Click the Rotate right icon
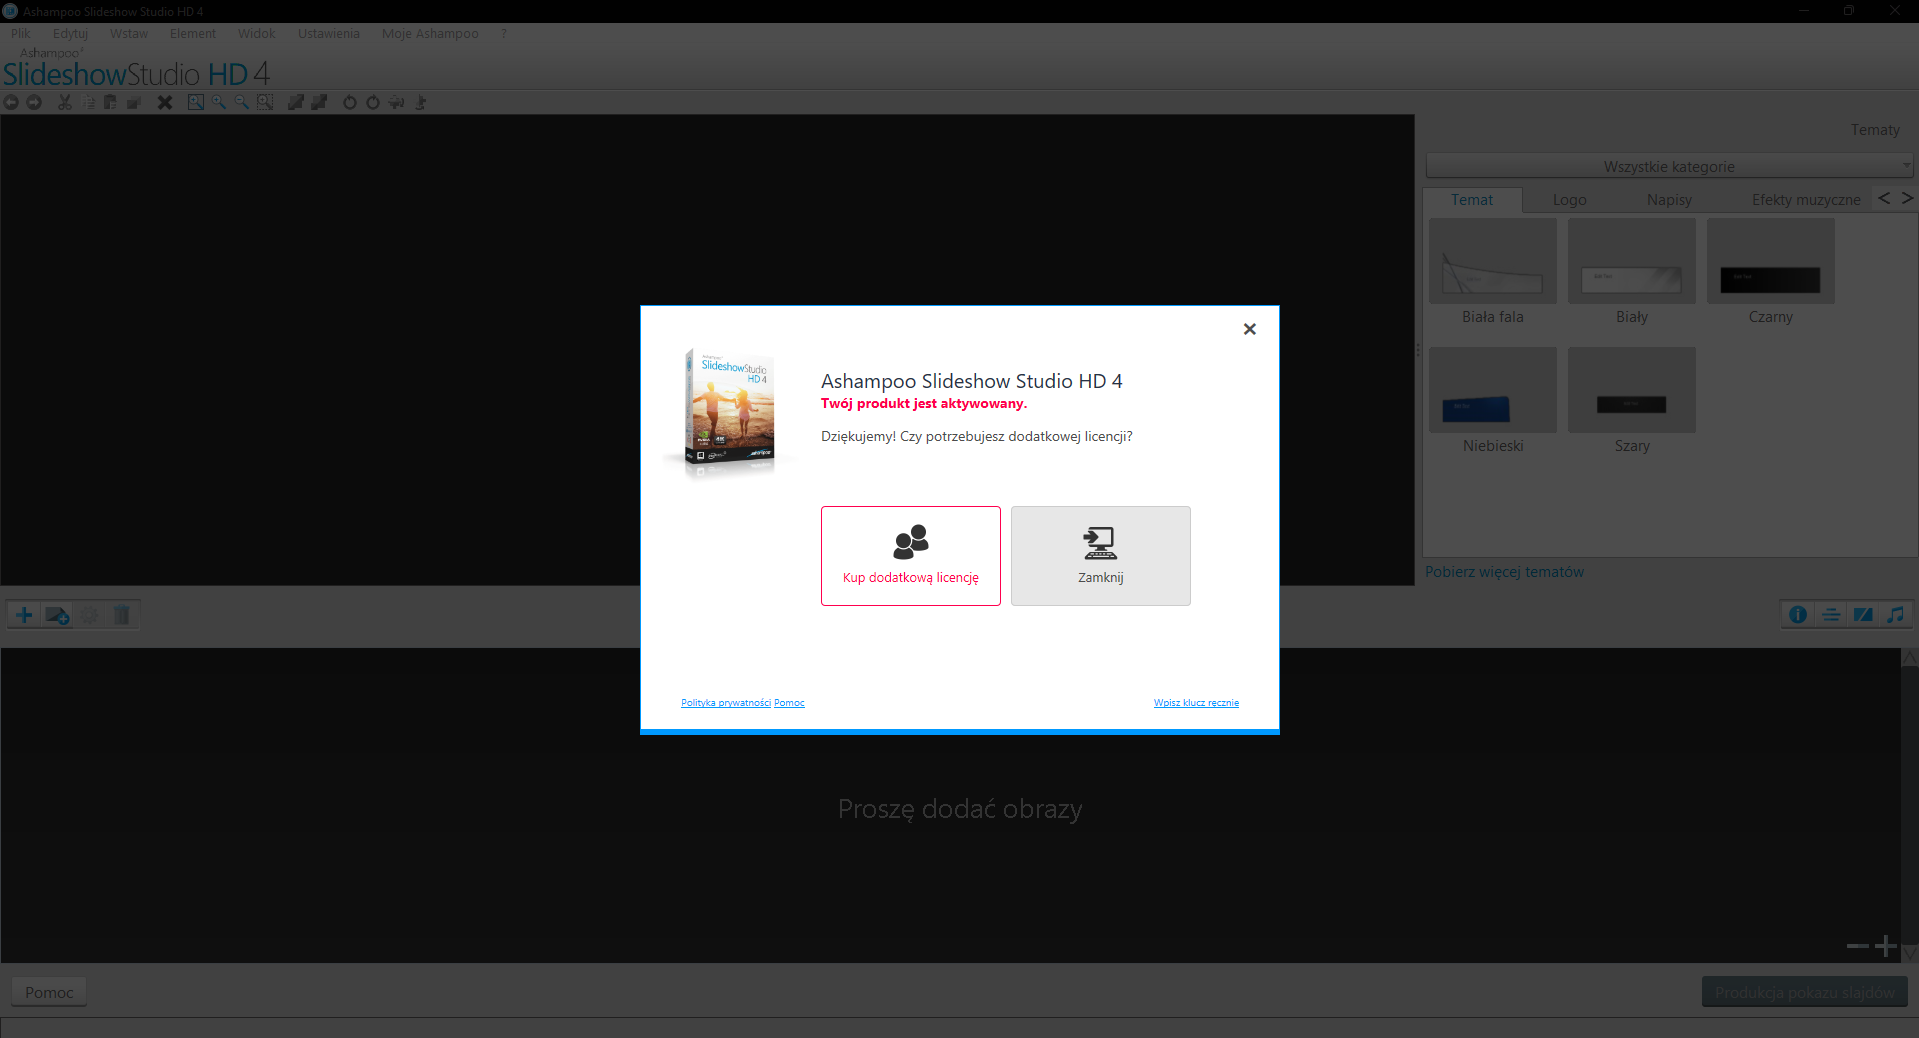The image size is (1919, 1038). click(x=373, y=102)
